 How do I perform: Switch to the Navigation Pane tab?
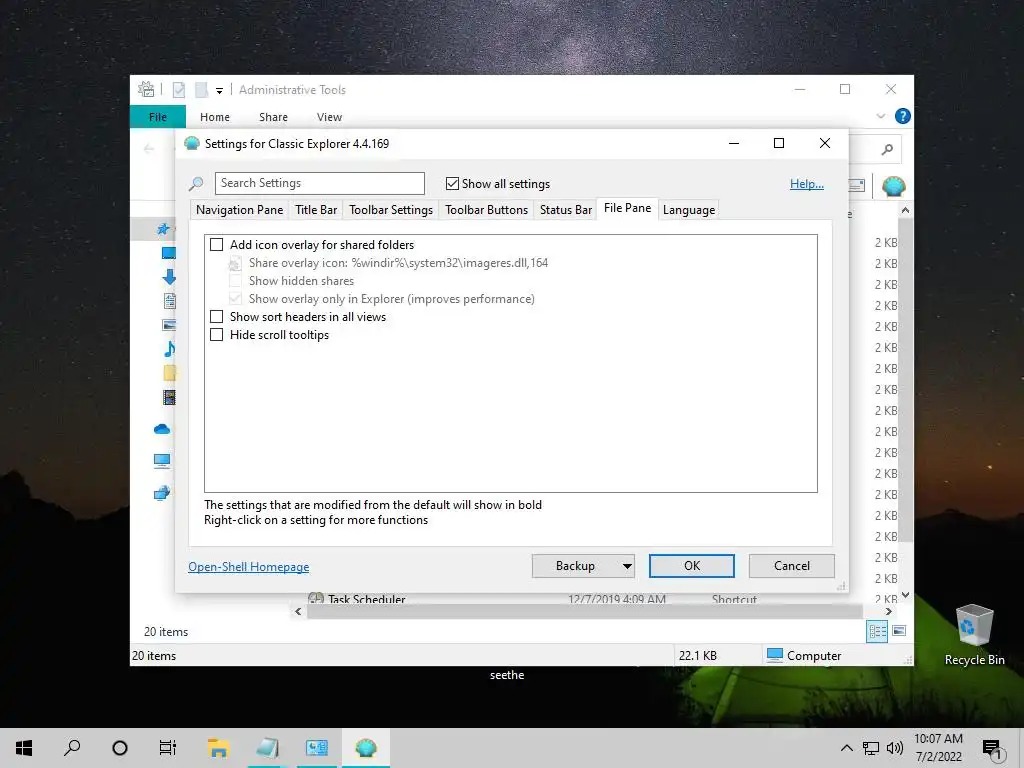(x=239, y=210)
